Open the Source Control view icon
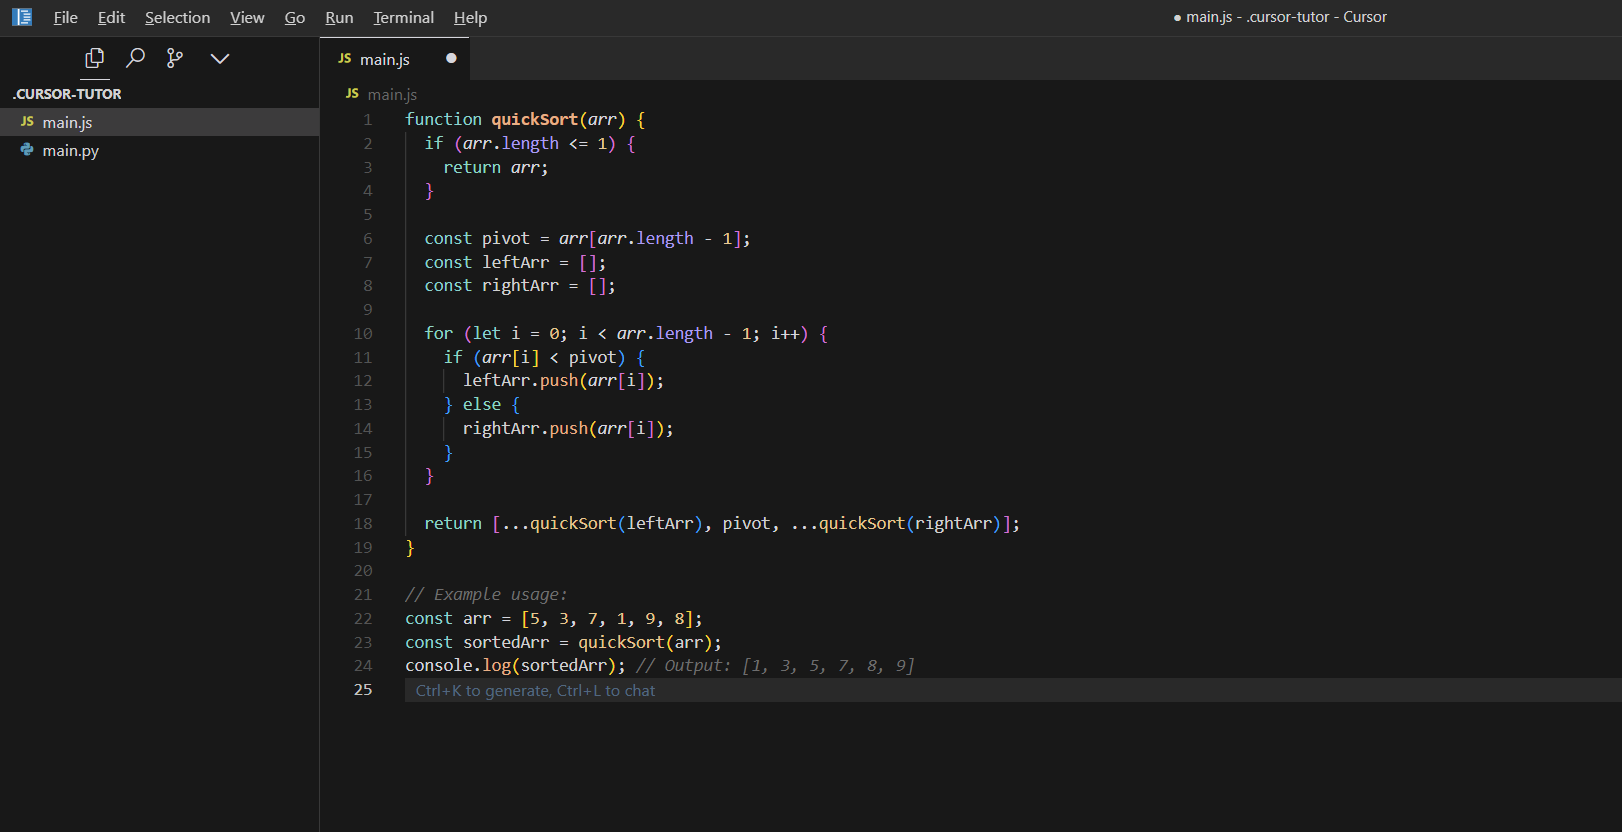 click(x=175, y=58)
